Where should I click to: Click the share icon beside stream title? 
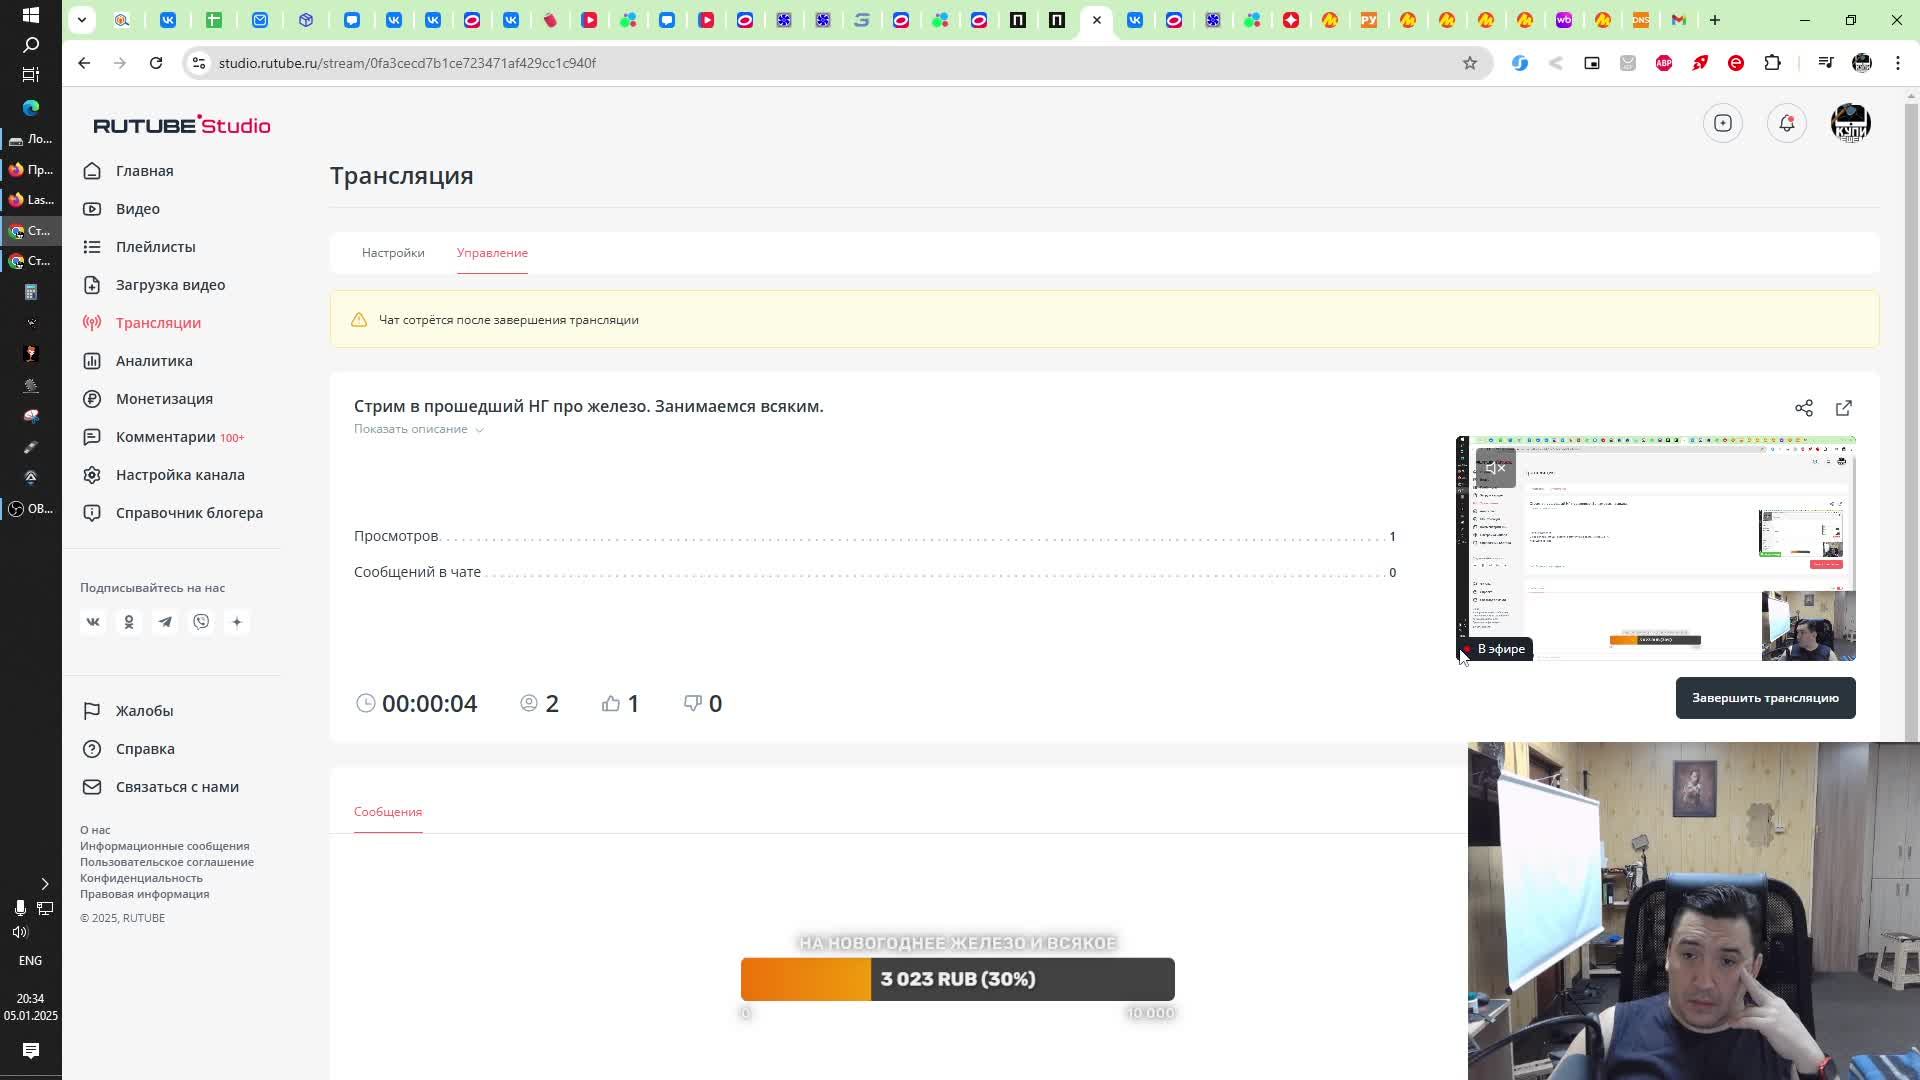pyautogui.click(x=1803, y=408)
